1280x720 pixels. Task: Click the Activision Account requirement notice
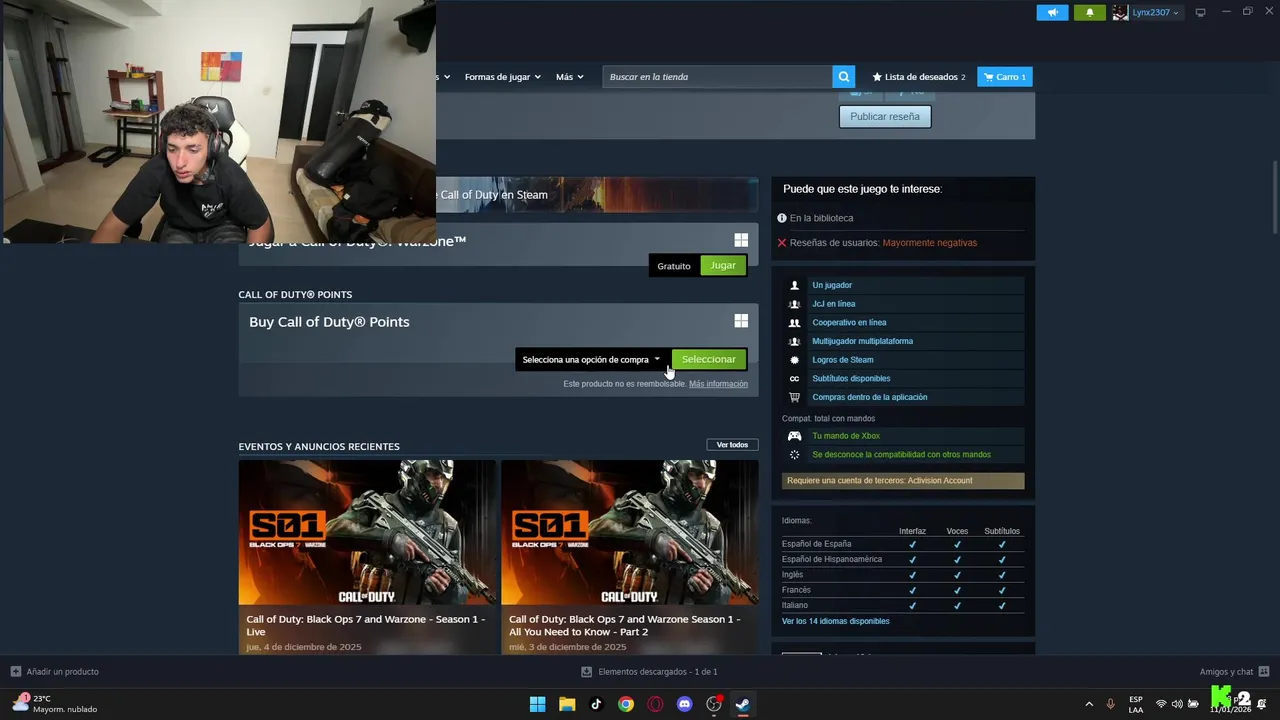(903, 481)
